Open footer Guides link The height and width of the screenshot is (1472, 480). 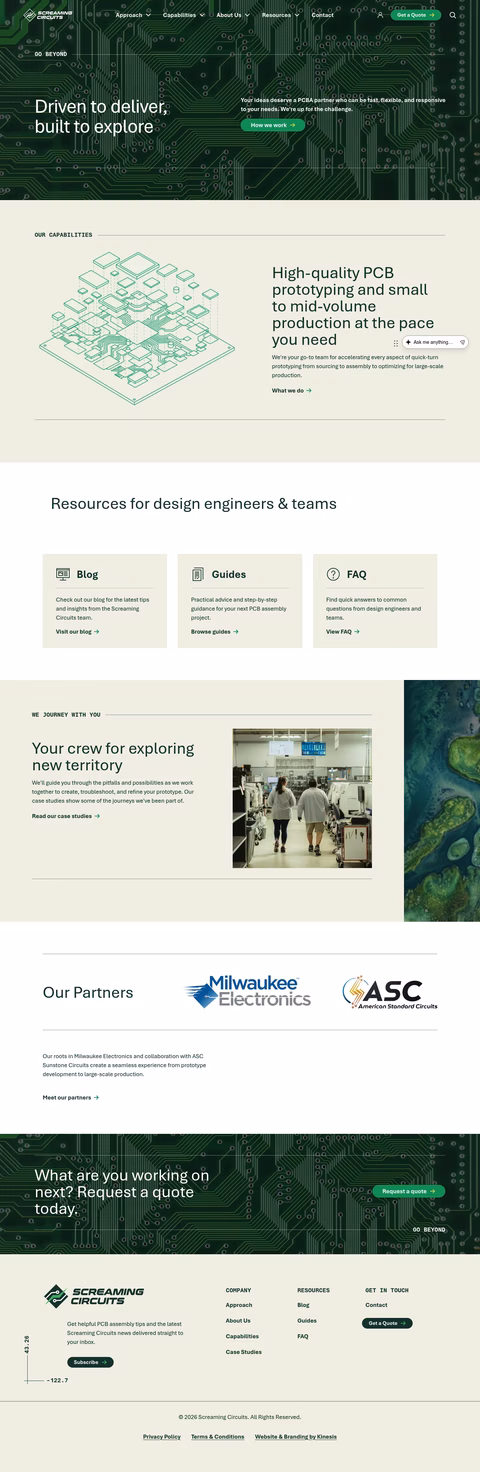tap(307, 1321)
